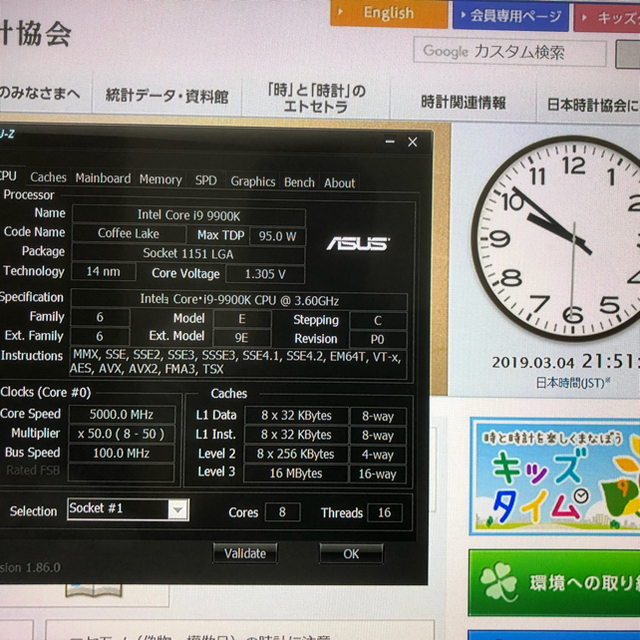Switch to the Caches tab

pos(48,178)
